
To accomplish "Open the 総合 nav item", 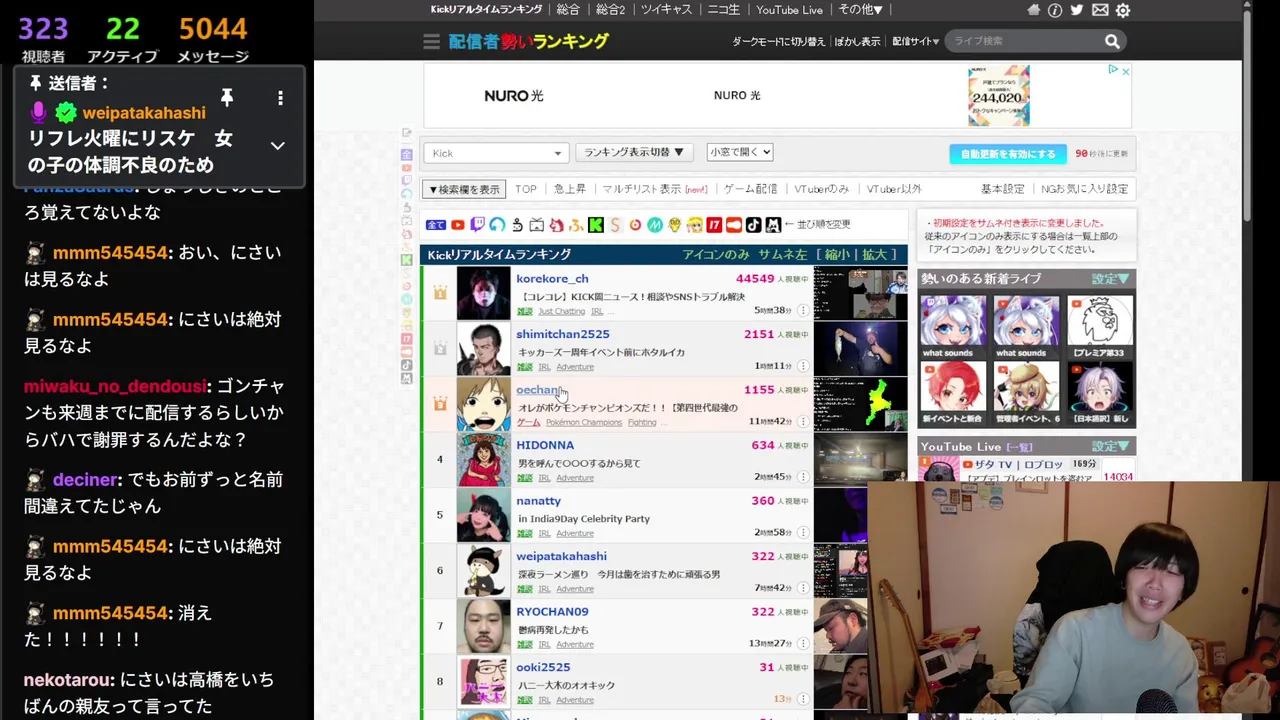I will (x=568, y=10).
